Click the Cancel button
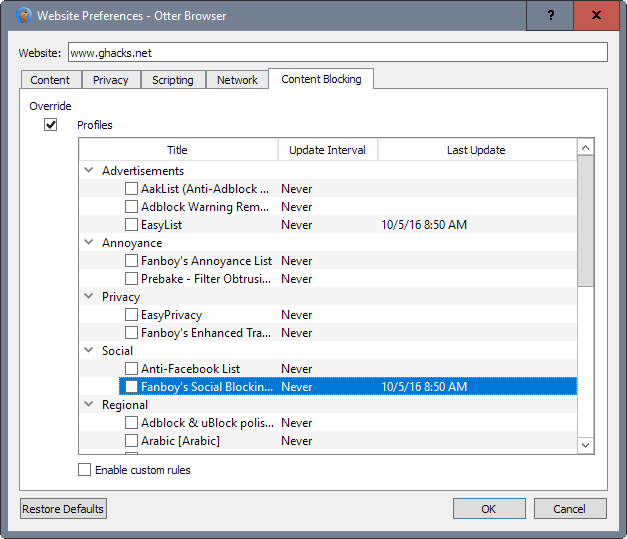627x539 pixels. [x=570, y=509]
